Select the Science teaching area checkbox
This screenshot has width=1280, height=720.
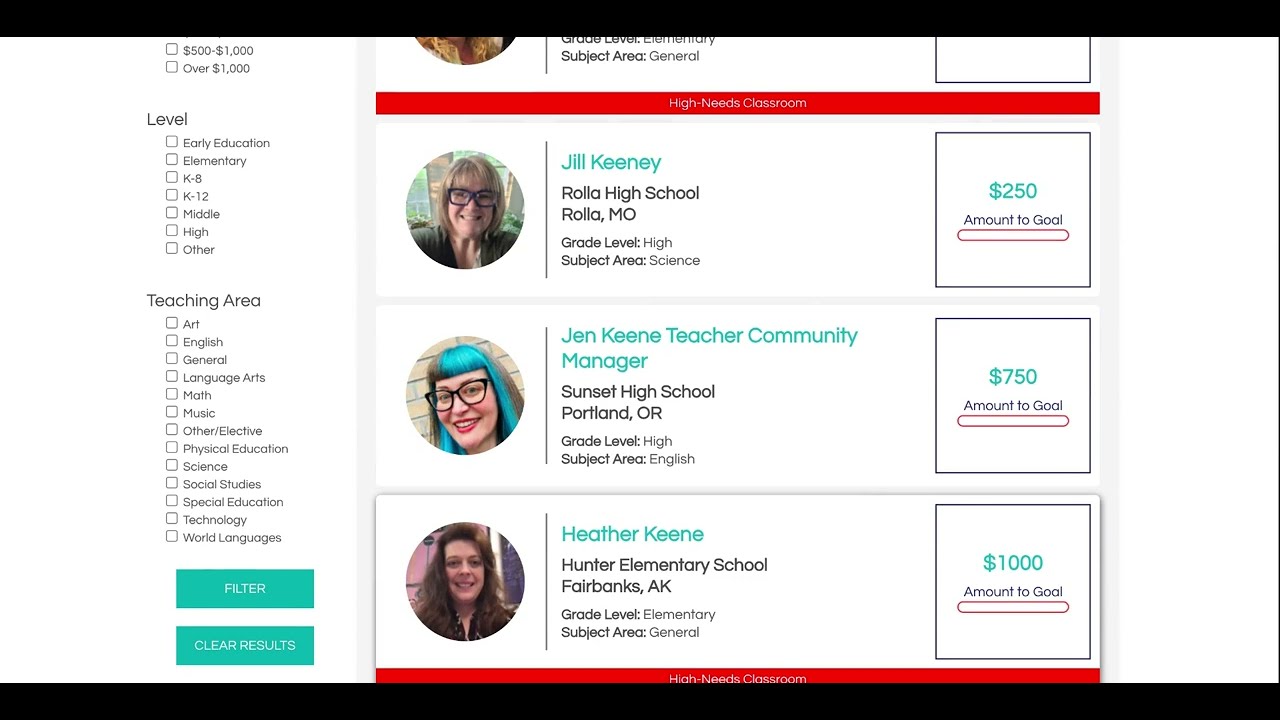[172, 465]
